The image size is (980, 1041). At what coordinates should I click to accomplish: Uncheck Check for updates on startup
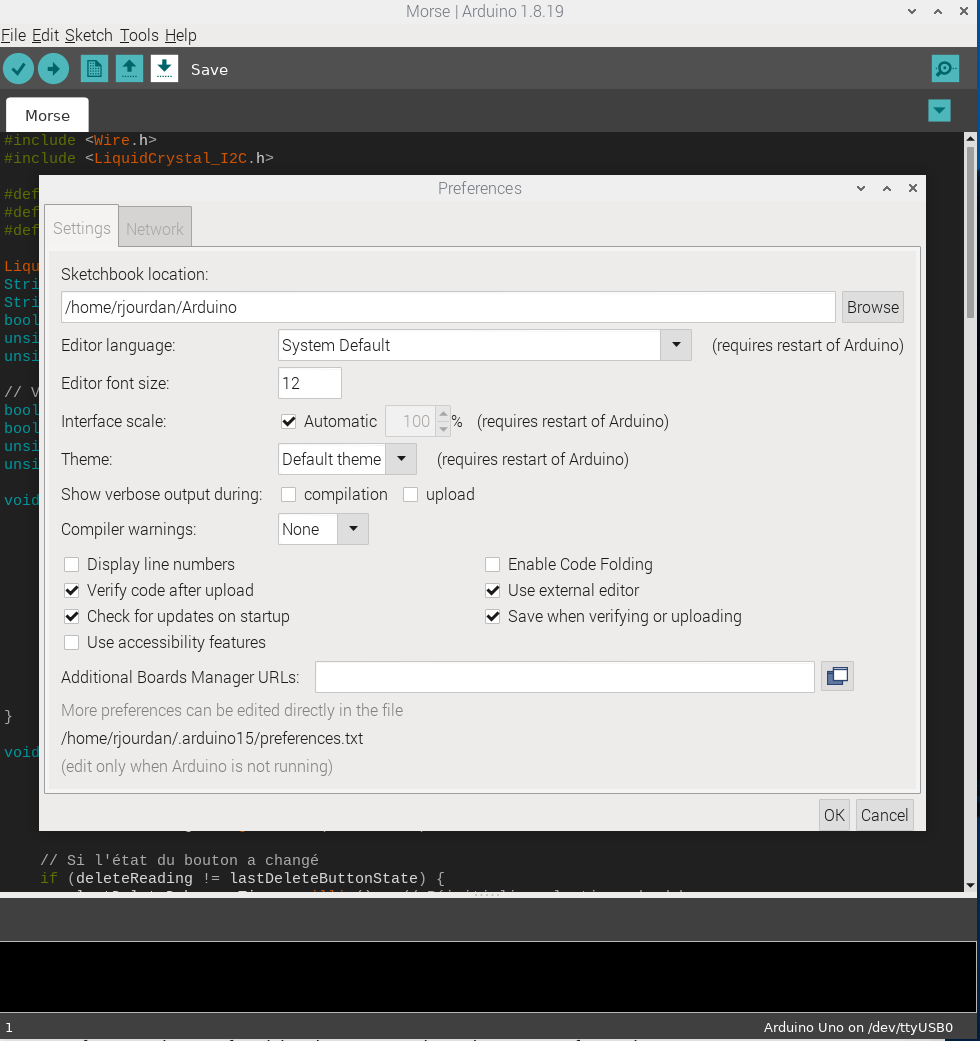tap(71, 616)
